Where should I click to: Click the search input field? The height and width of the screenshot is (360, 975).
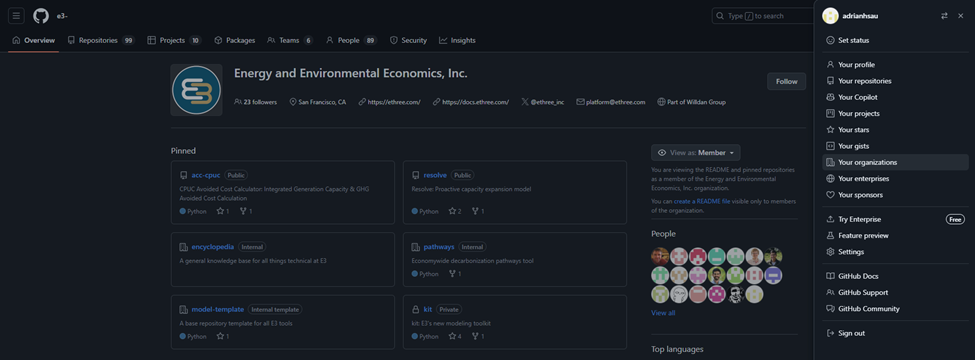tap(762, 16)
